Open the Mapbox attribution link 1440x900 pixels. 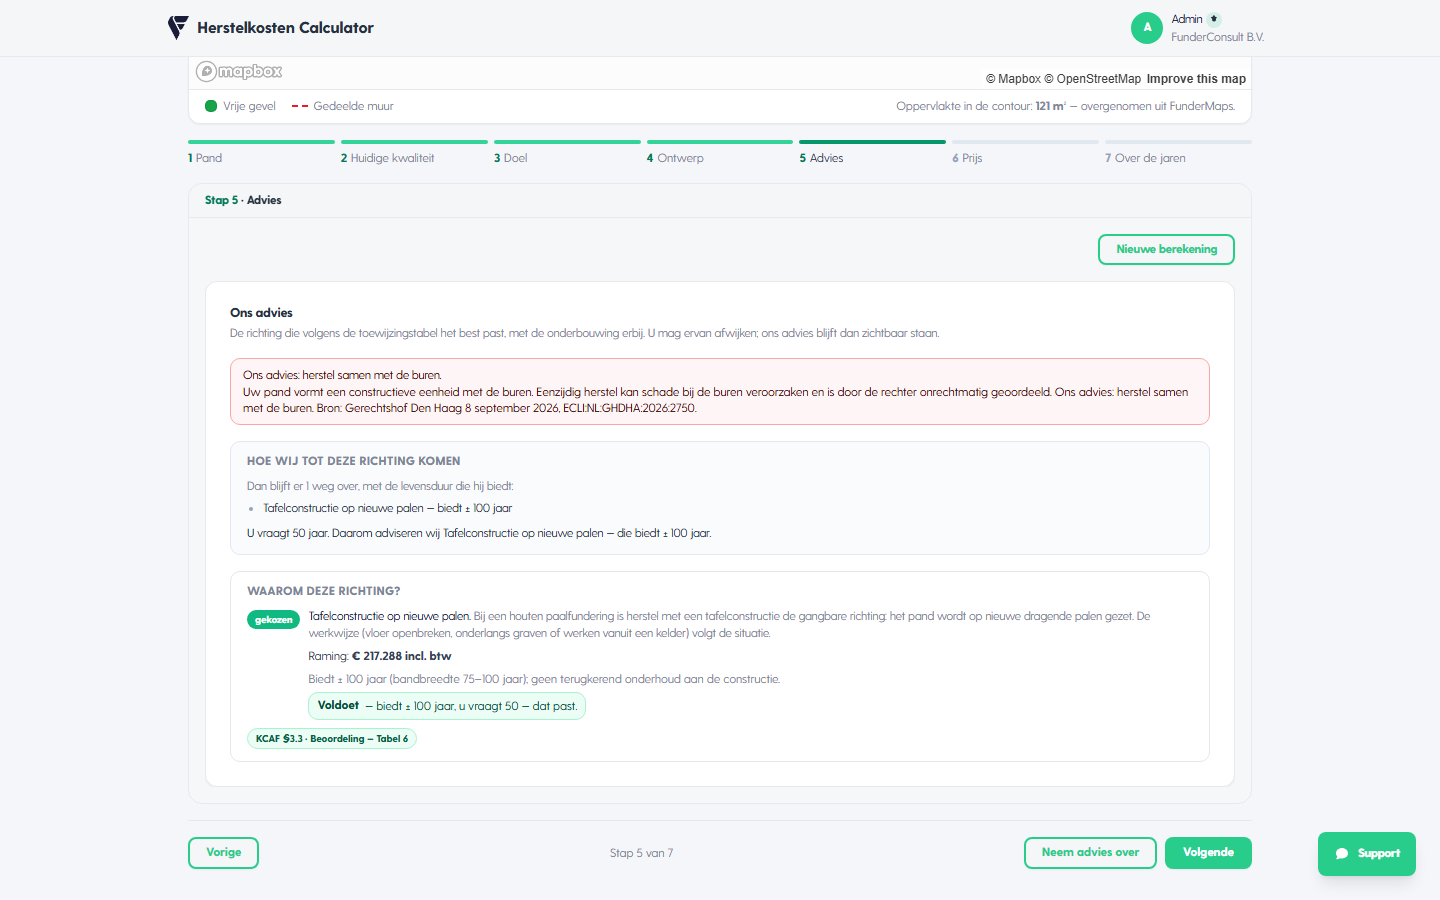click(1013, 79)
